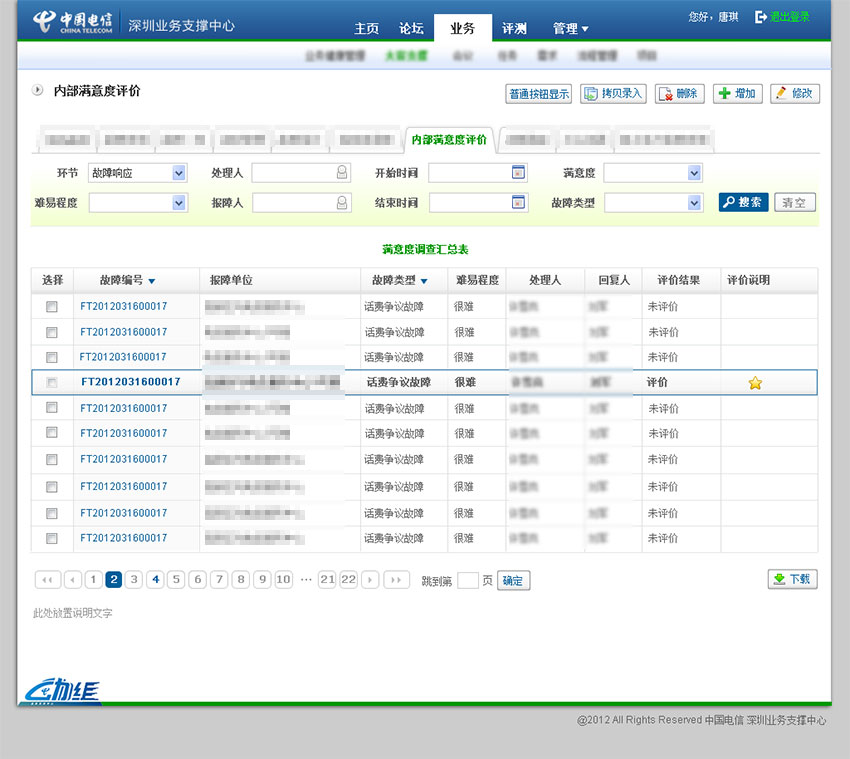Click the calendar icon for 开始时间
850x759 pixels.
click(518, 173)
